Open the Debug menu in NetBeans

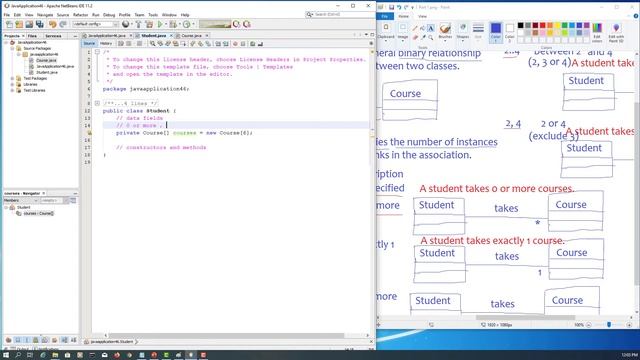(x=109, y=15)
